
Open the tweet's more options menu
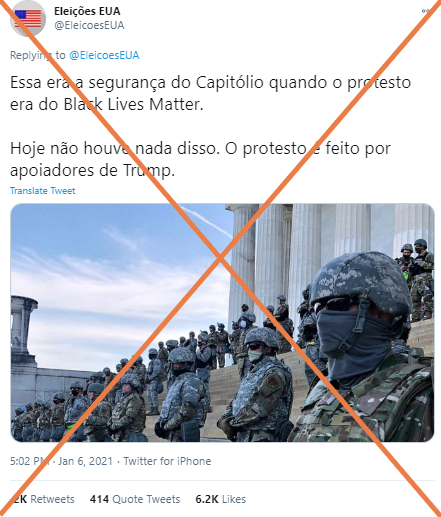(x=425, y=11)
